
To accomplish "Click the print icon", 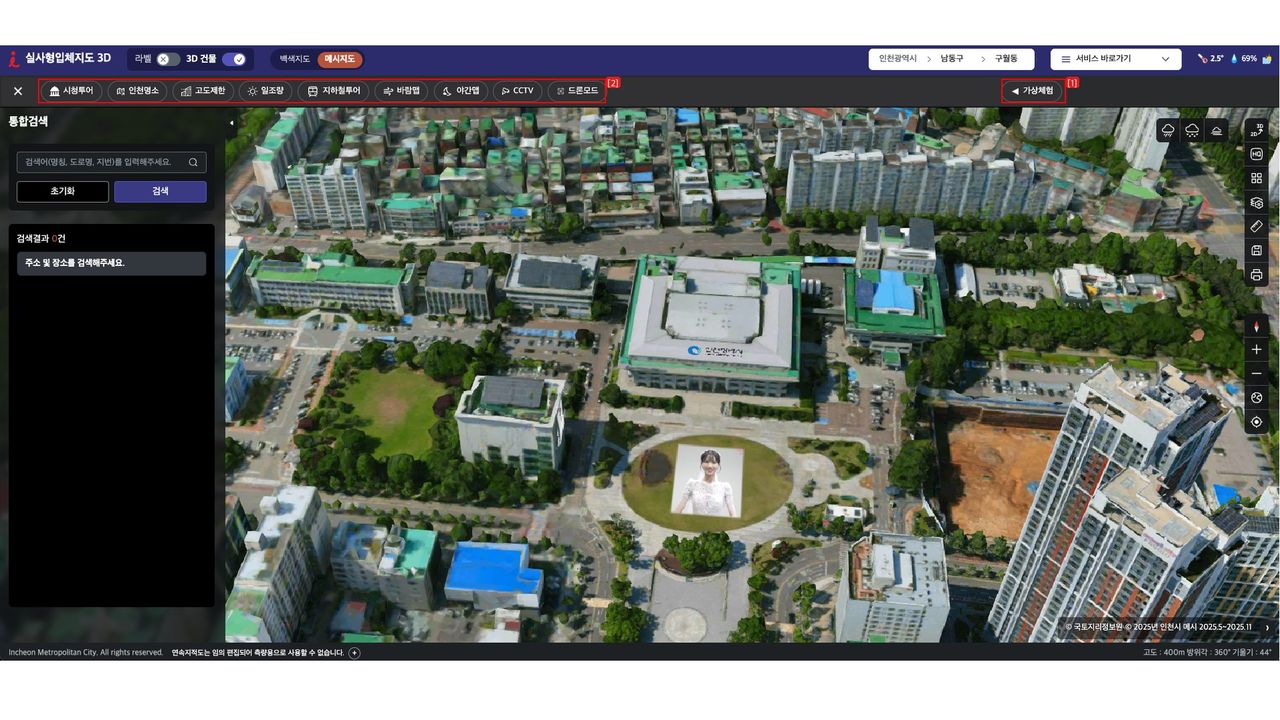I will [1256, 274].
